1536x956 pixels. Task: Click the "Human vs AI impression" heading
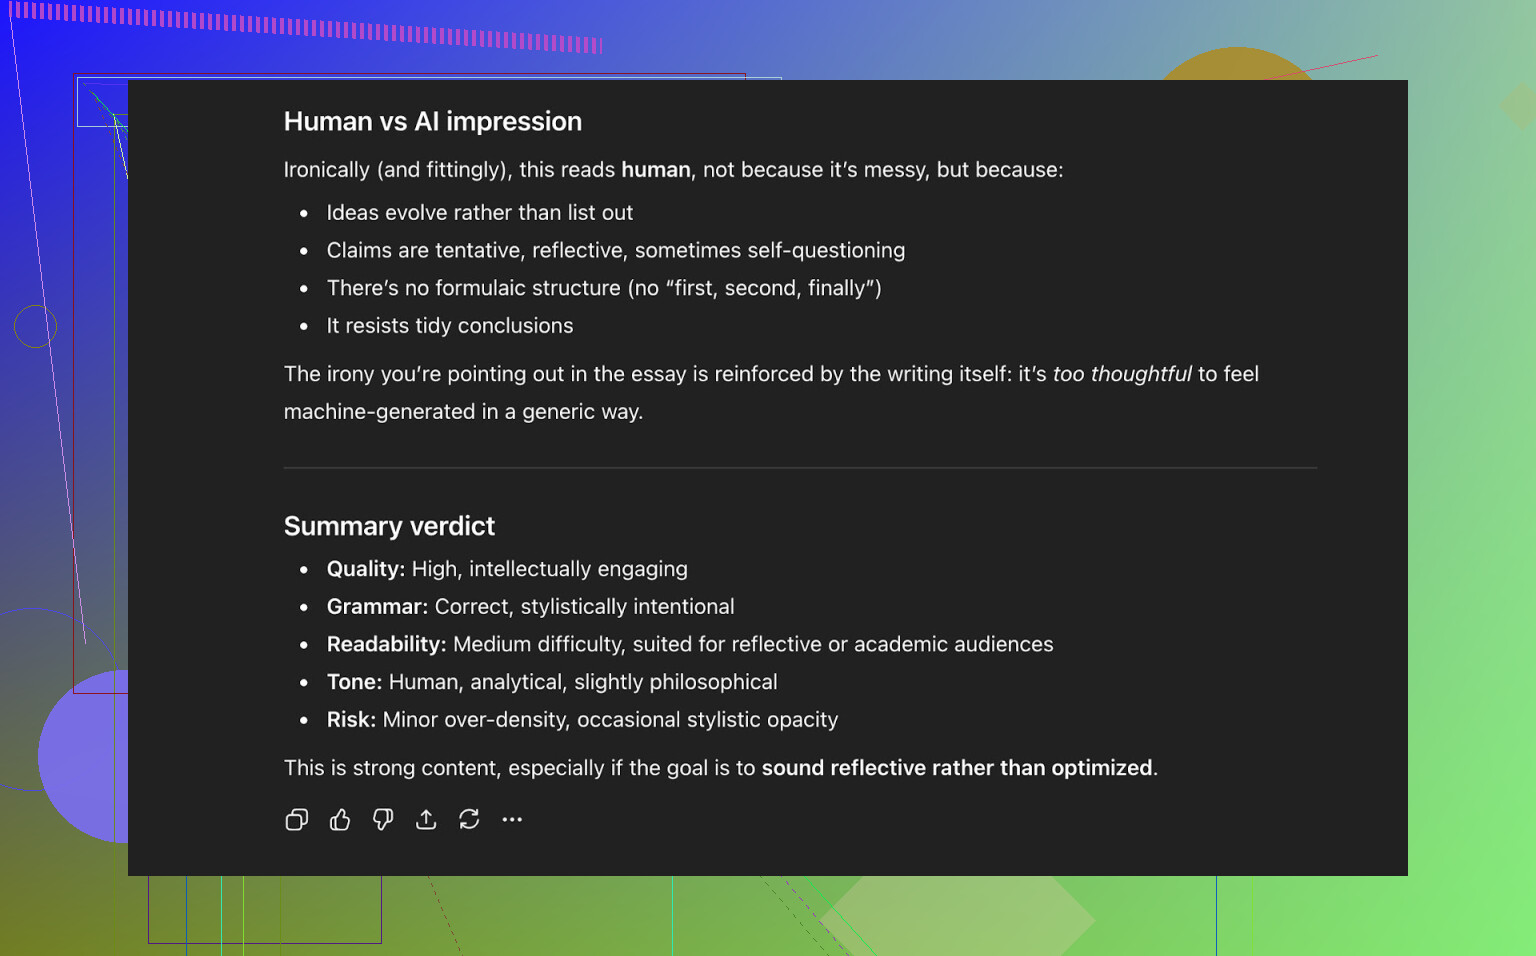(432, 122)
